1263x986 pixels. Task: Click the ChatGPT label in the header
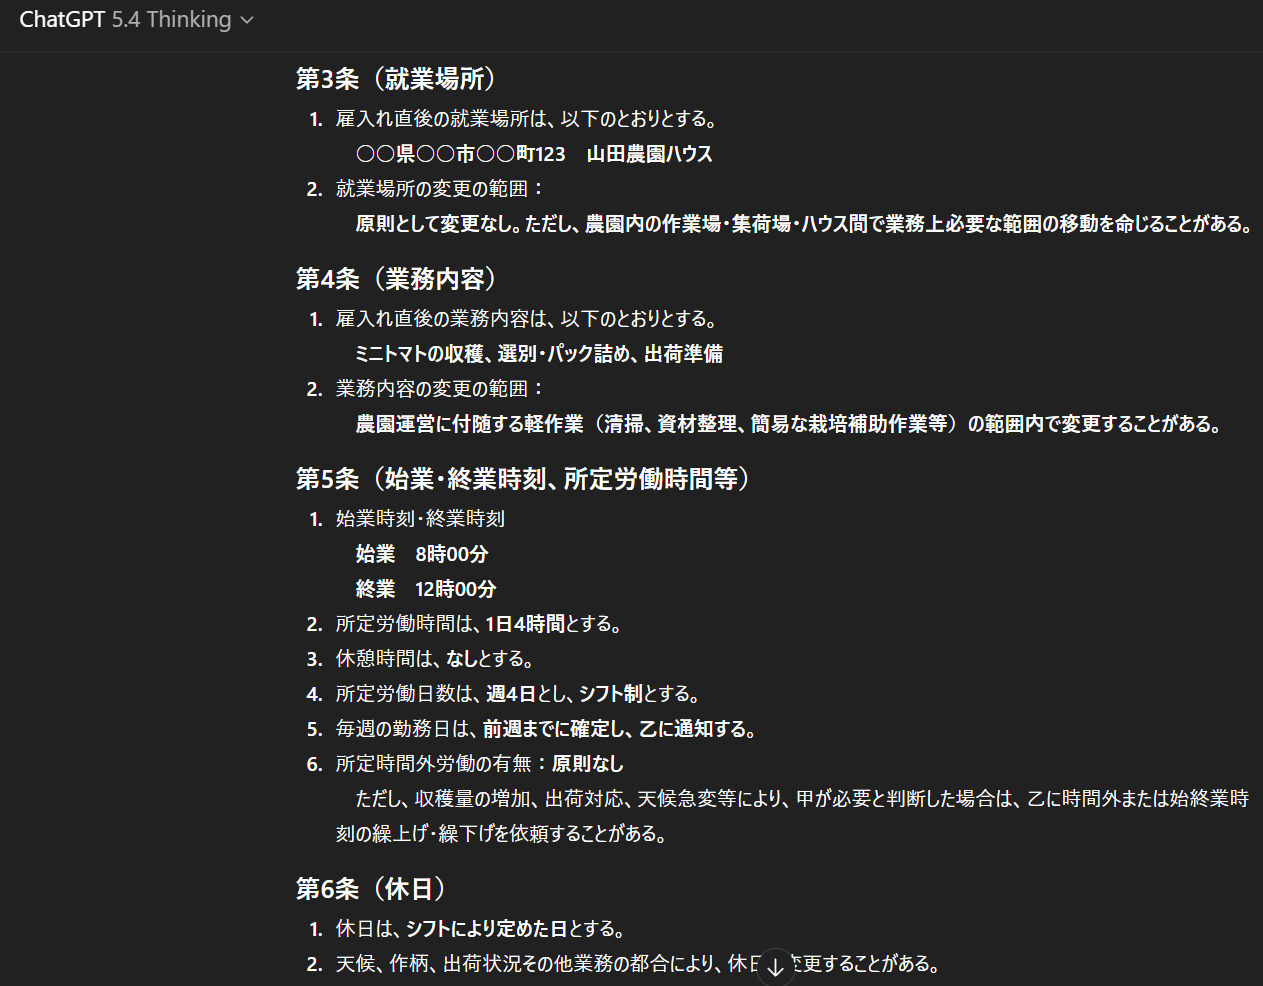[x=62, y=19]
